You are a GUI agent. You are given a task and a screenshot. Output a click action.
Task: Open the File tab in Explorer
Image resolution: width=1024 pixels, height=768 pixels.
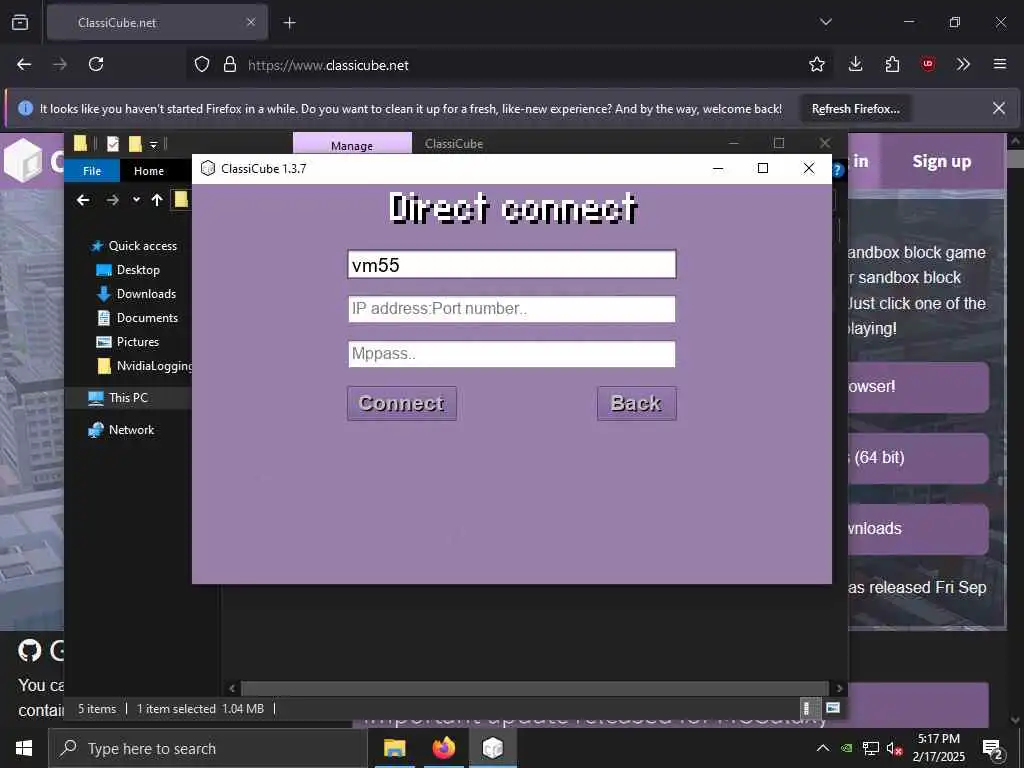pyautogui.click(x=92, y=170)
